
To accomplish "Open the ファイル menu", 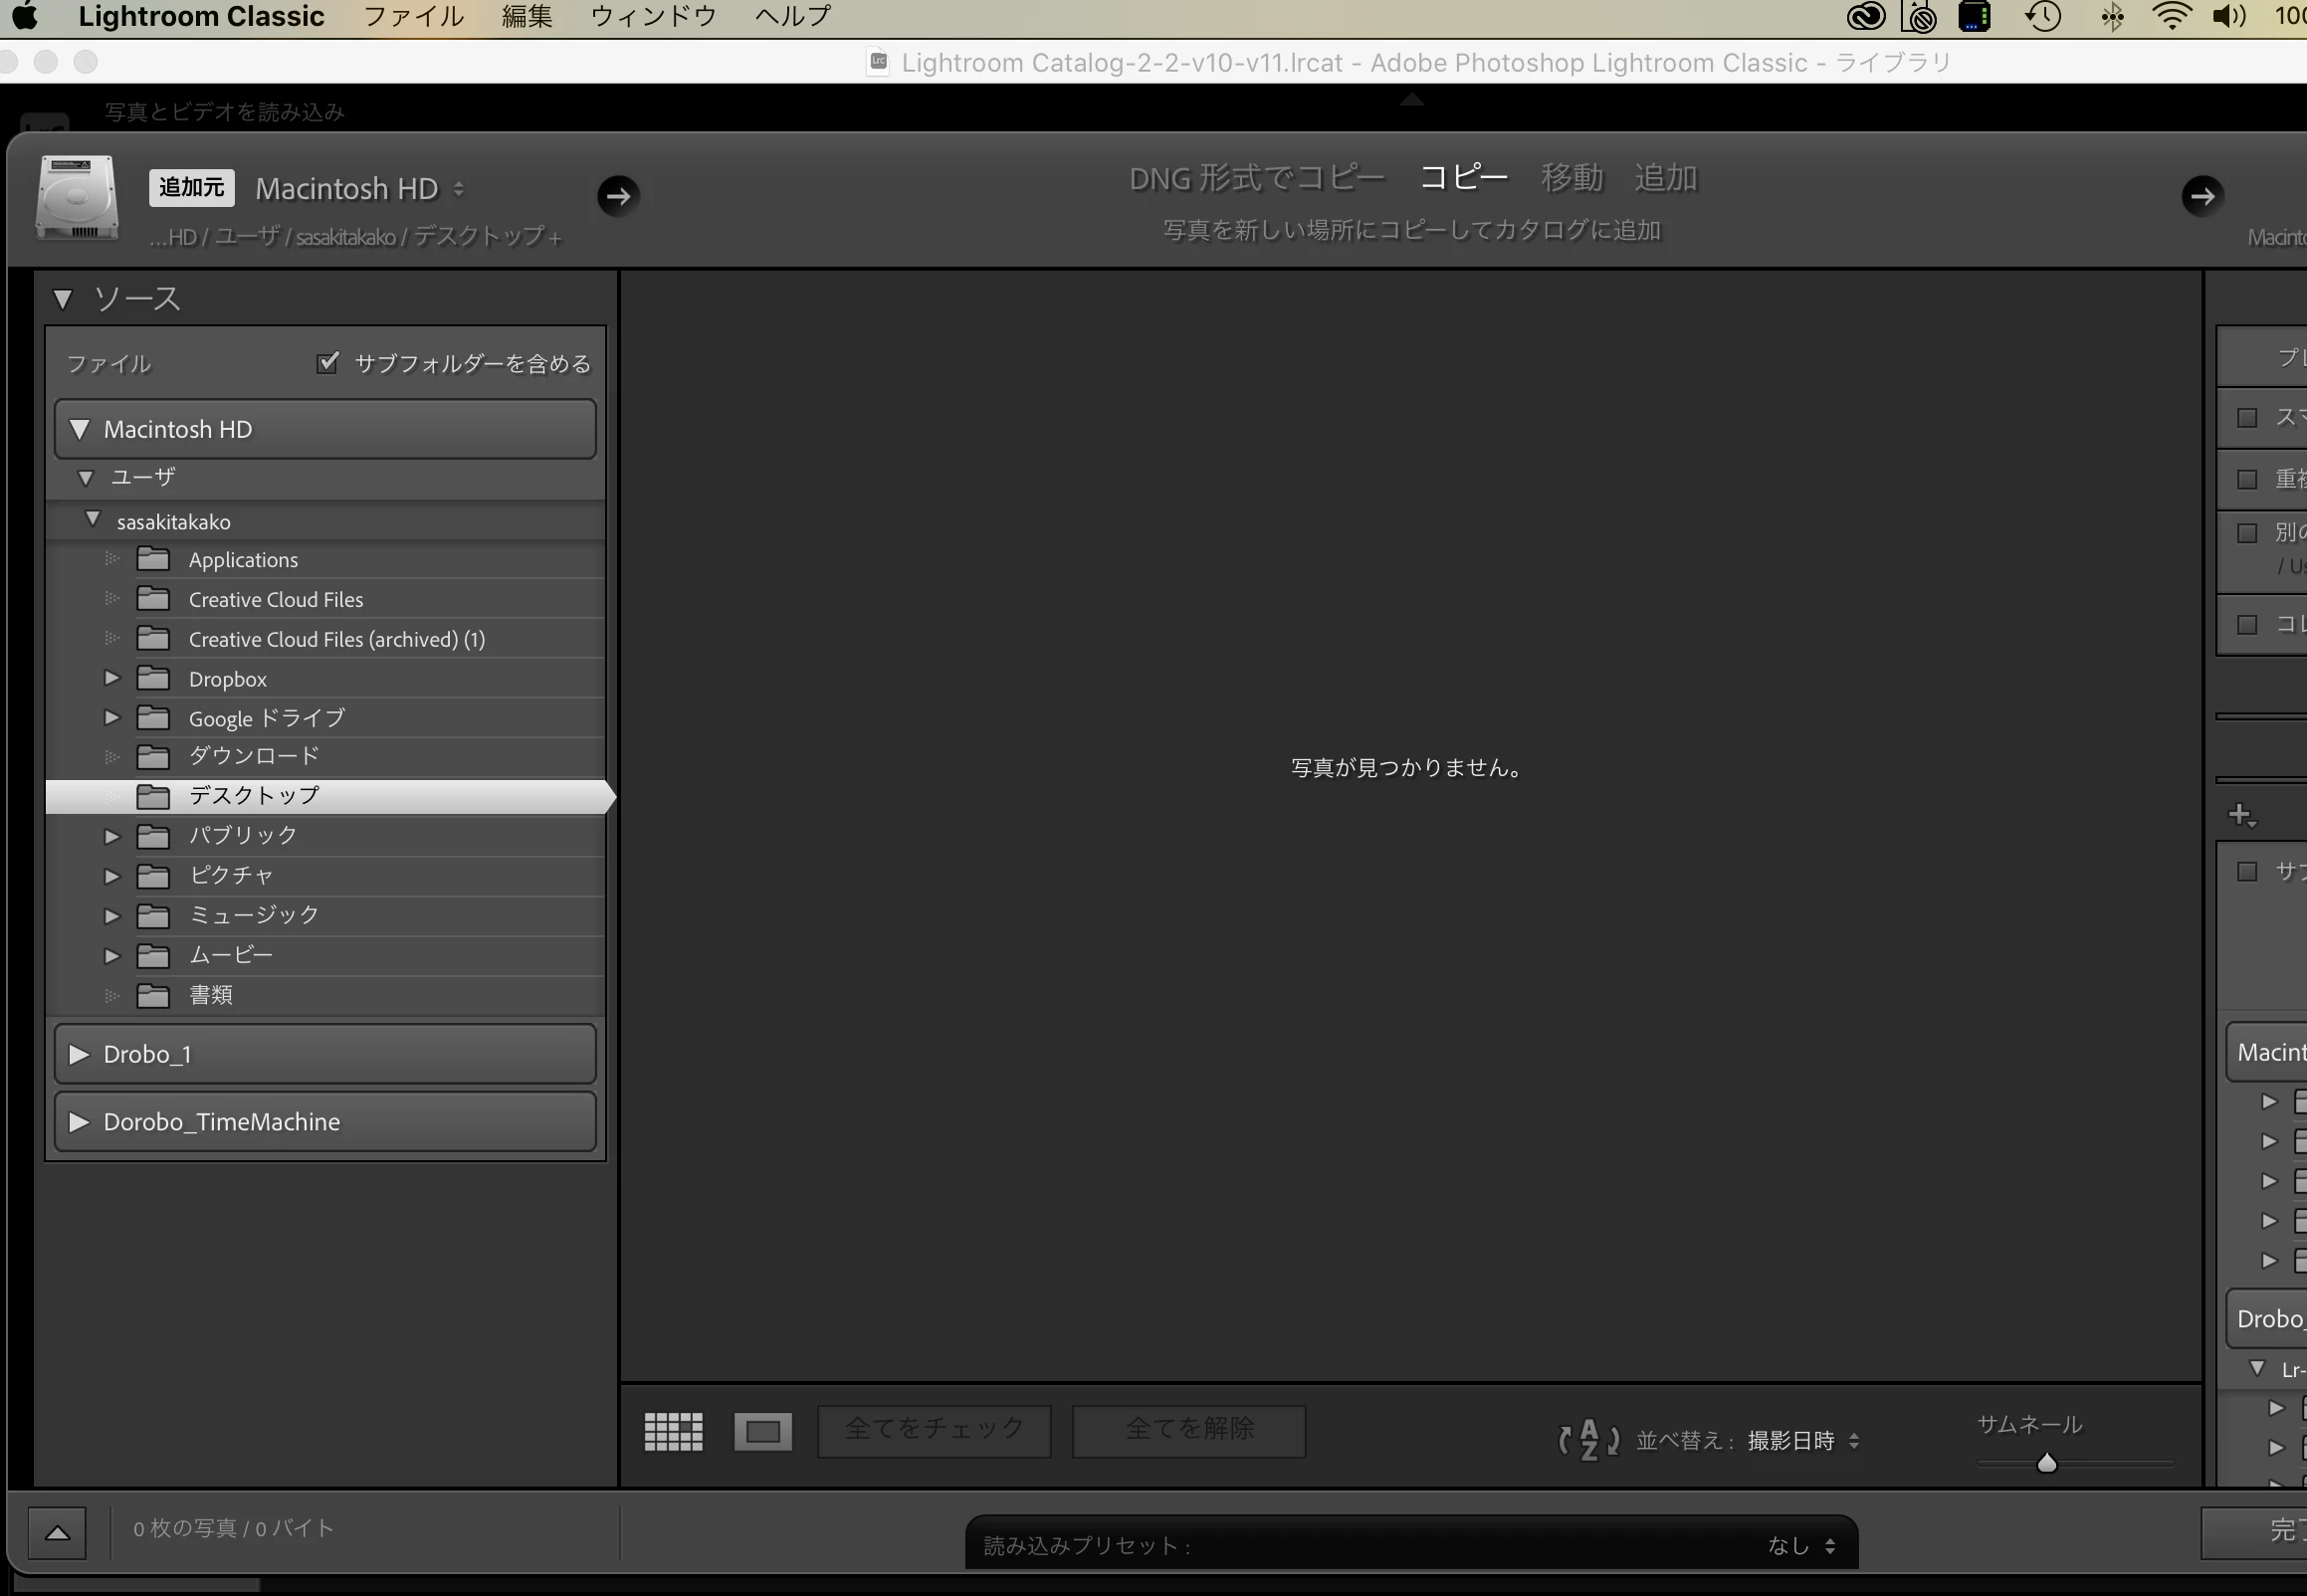I will tap(413, 17).
